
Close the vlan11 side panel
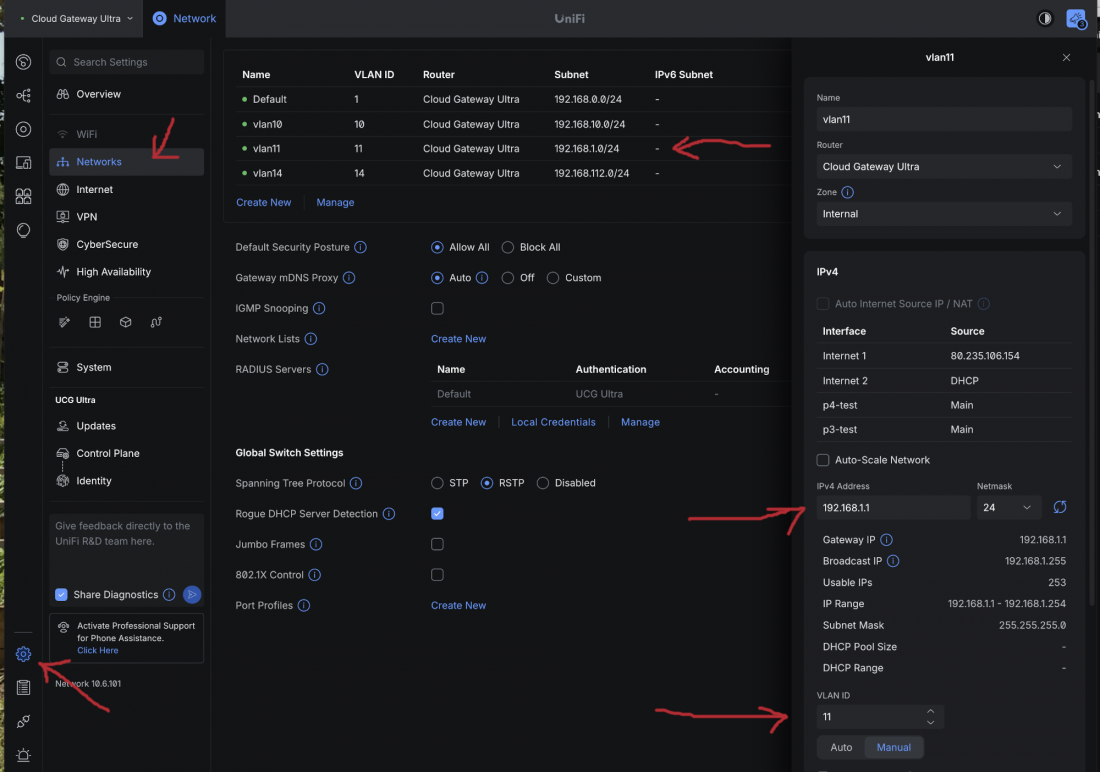(x=1066, y=58)
